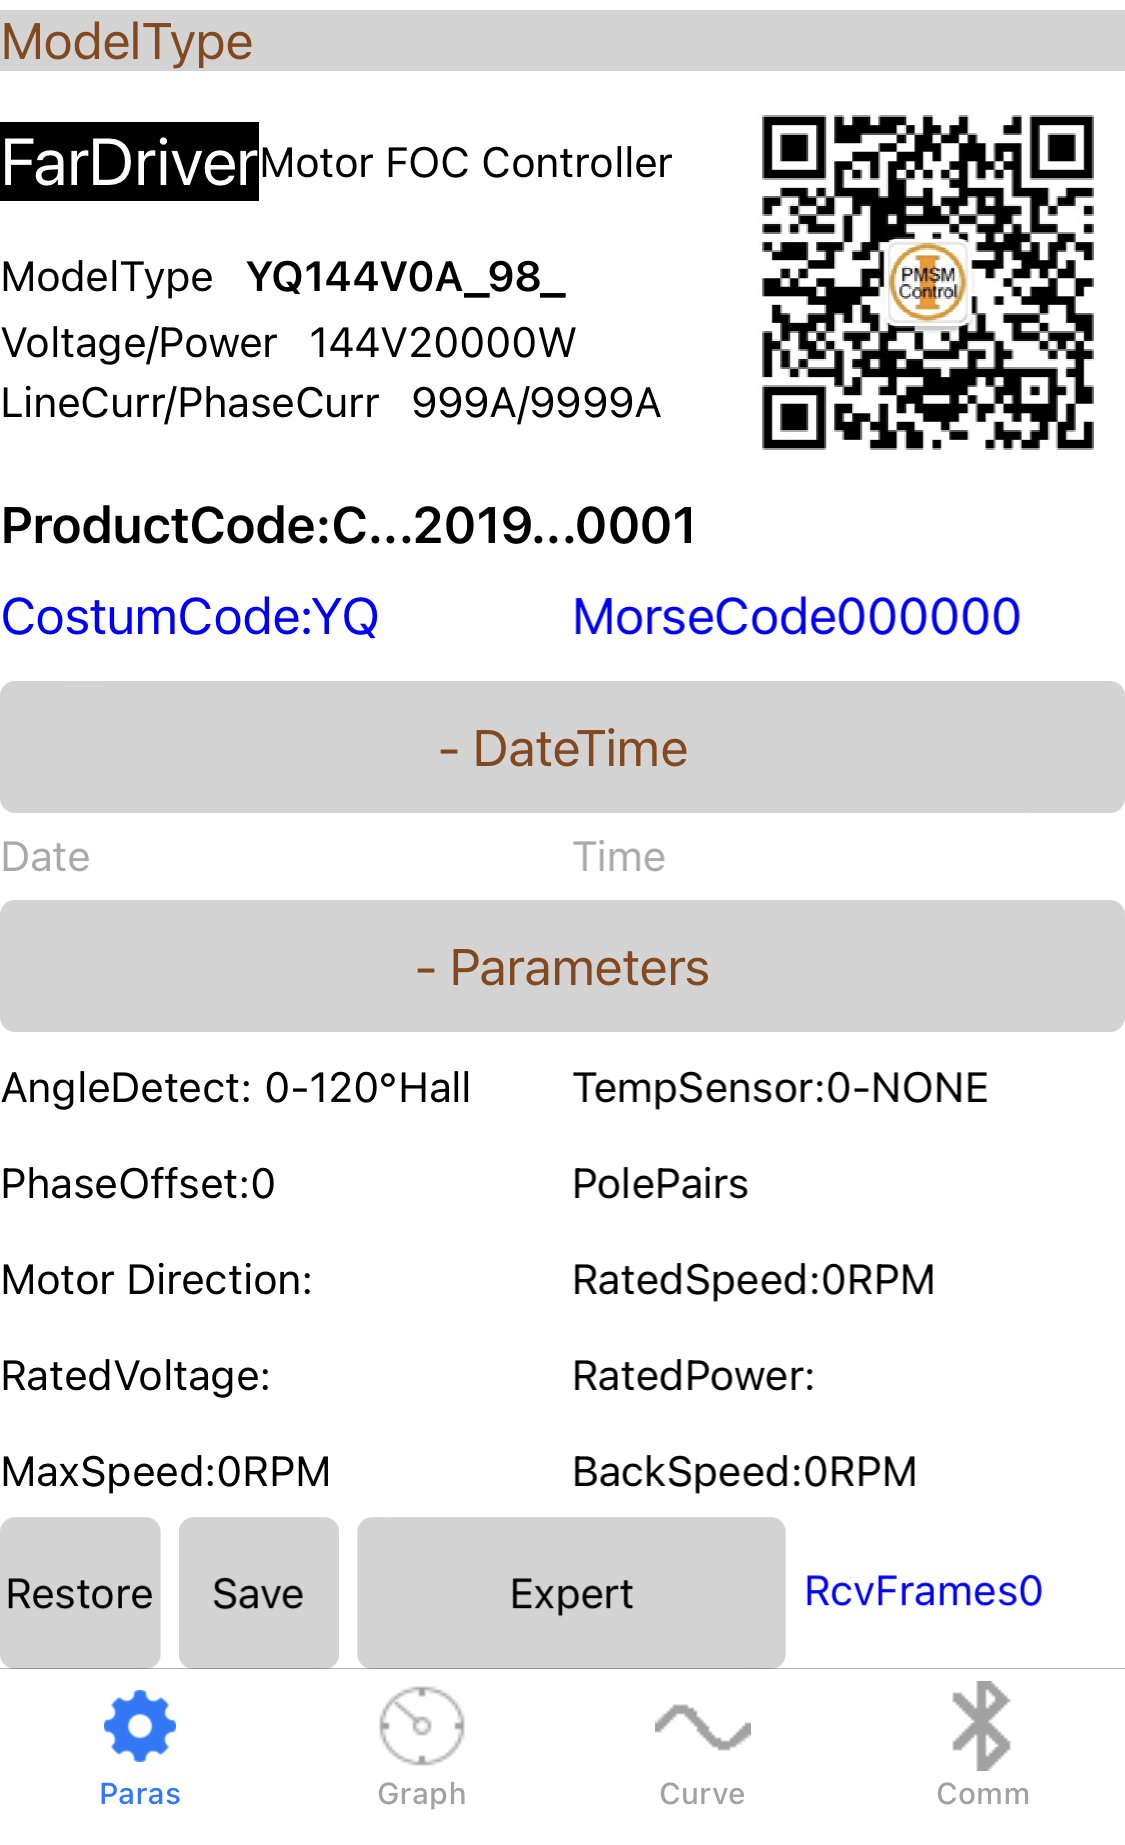
Task: Select the AngleDetect 0-120°Hall setting
Action: 236,1088
